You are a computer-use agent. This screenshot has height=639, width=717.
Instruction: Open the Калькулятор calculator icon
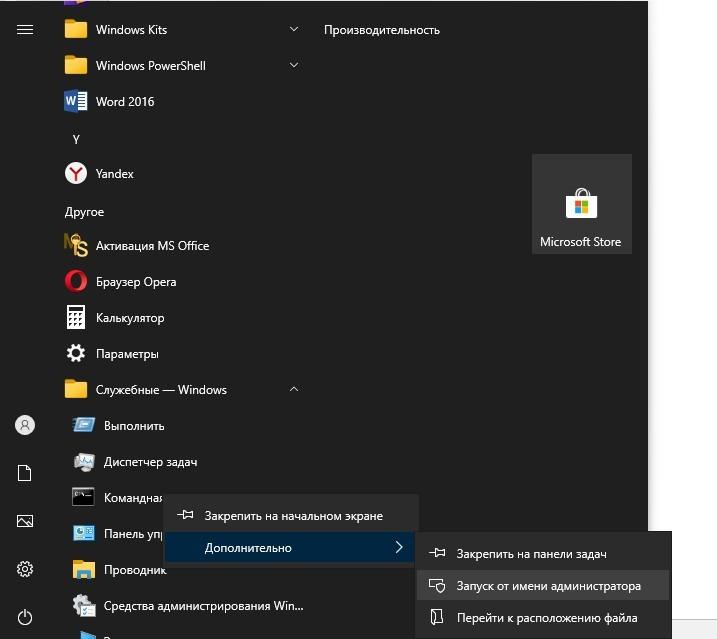coord(76,317)
